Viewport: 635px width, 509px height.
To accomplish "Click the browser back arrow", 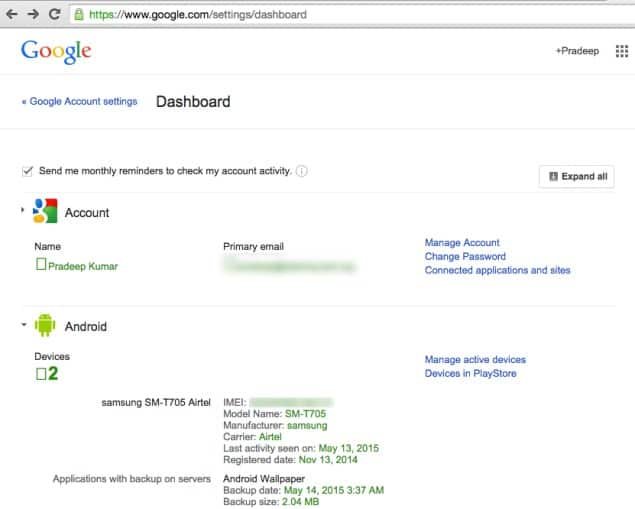I will point(12,14).
